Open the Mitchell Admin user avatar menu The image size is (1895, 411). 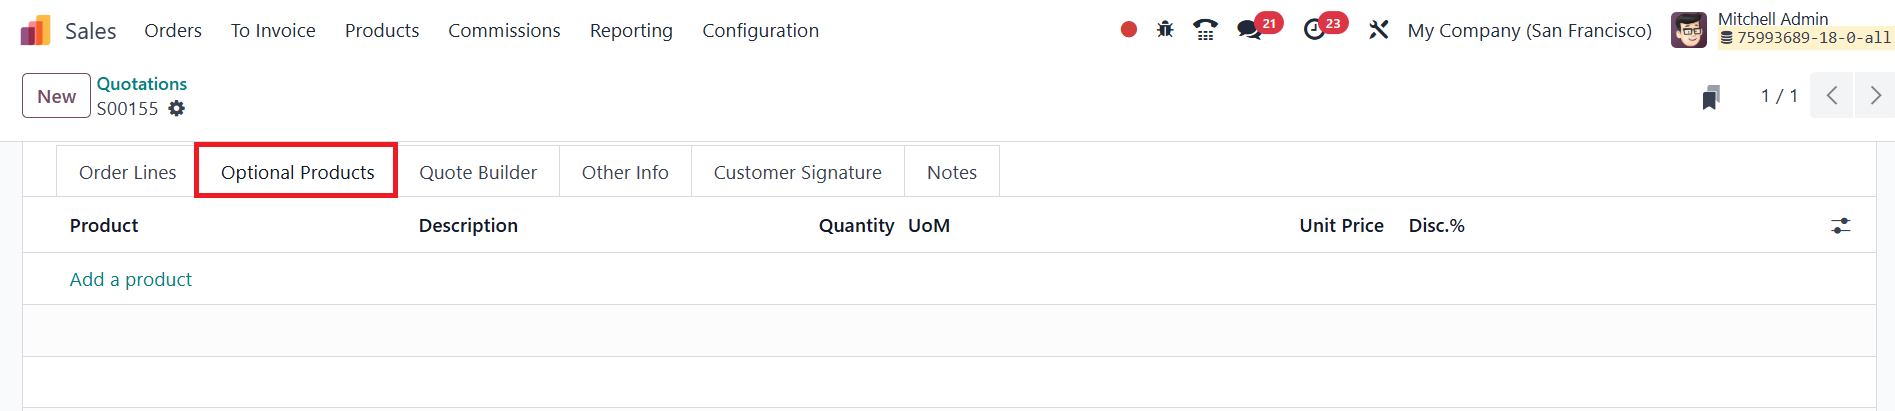pos(1689,30)
